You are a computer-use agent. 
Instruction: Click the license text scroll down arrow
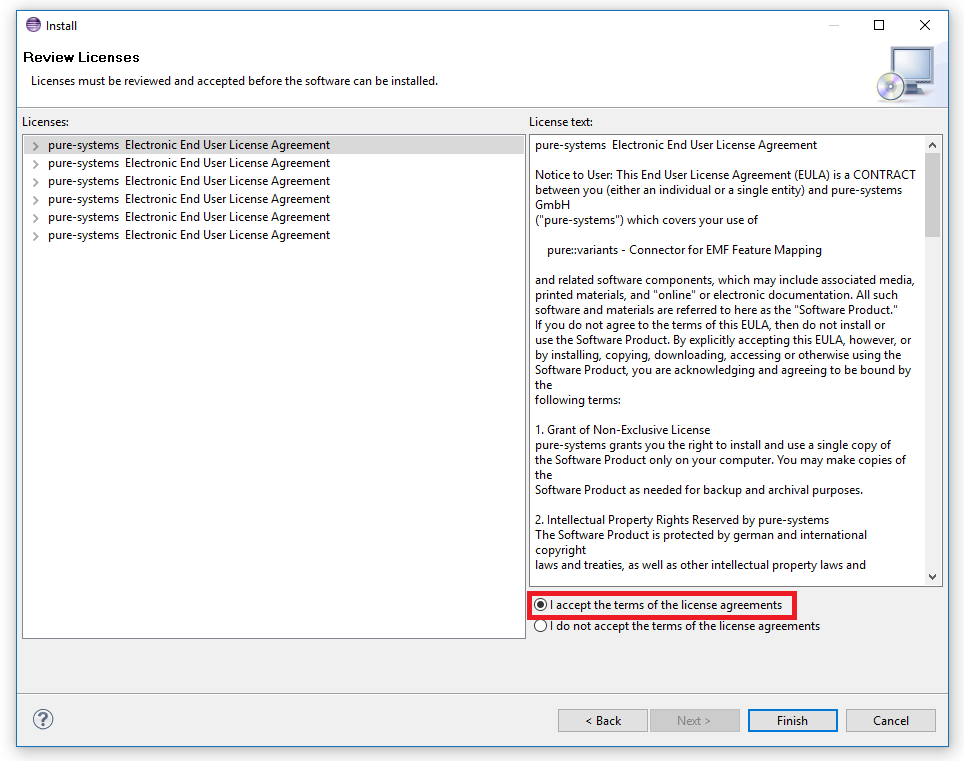(x=932, y=576)
